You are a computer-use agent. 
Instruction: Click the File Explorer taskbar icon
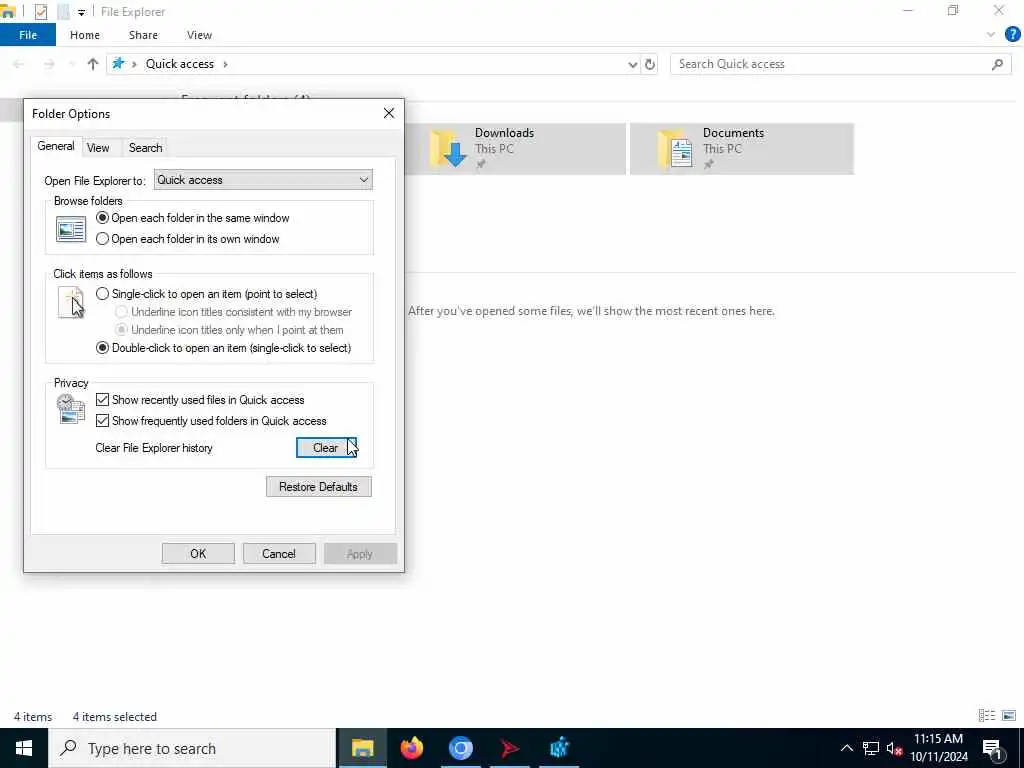(x=362, y=748)
